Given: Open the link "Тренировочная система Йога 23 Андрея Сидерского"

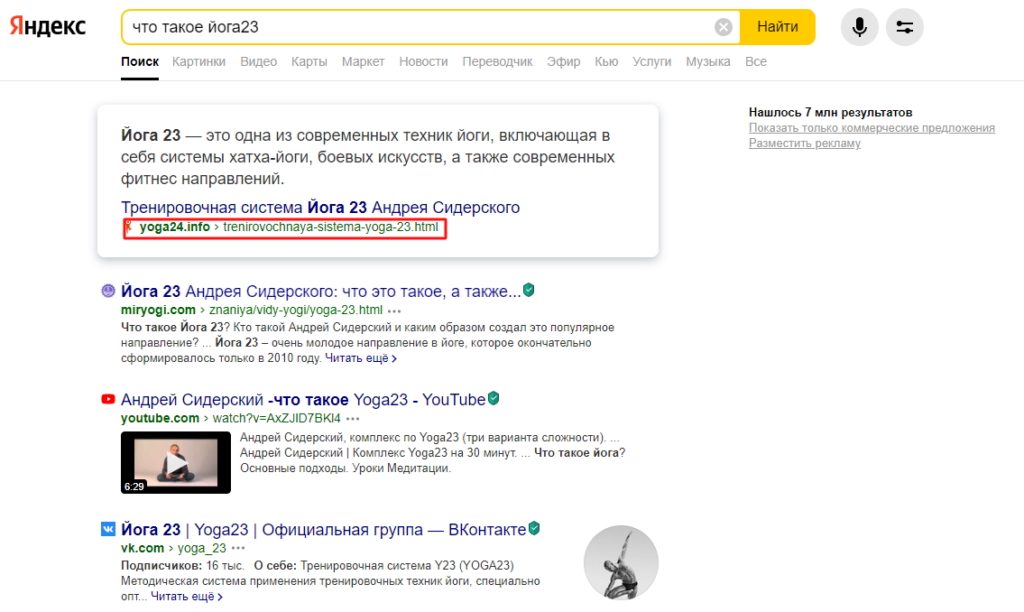Looking at the screenshot, I should click(320, 207).
